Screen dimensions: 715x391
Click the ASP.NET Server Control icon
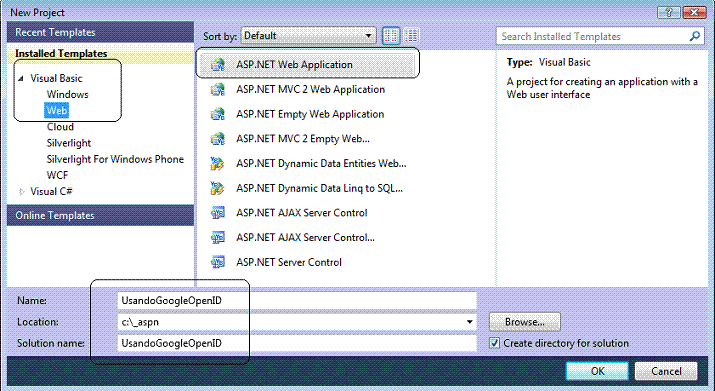(218, 262)
